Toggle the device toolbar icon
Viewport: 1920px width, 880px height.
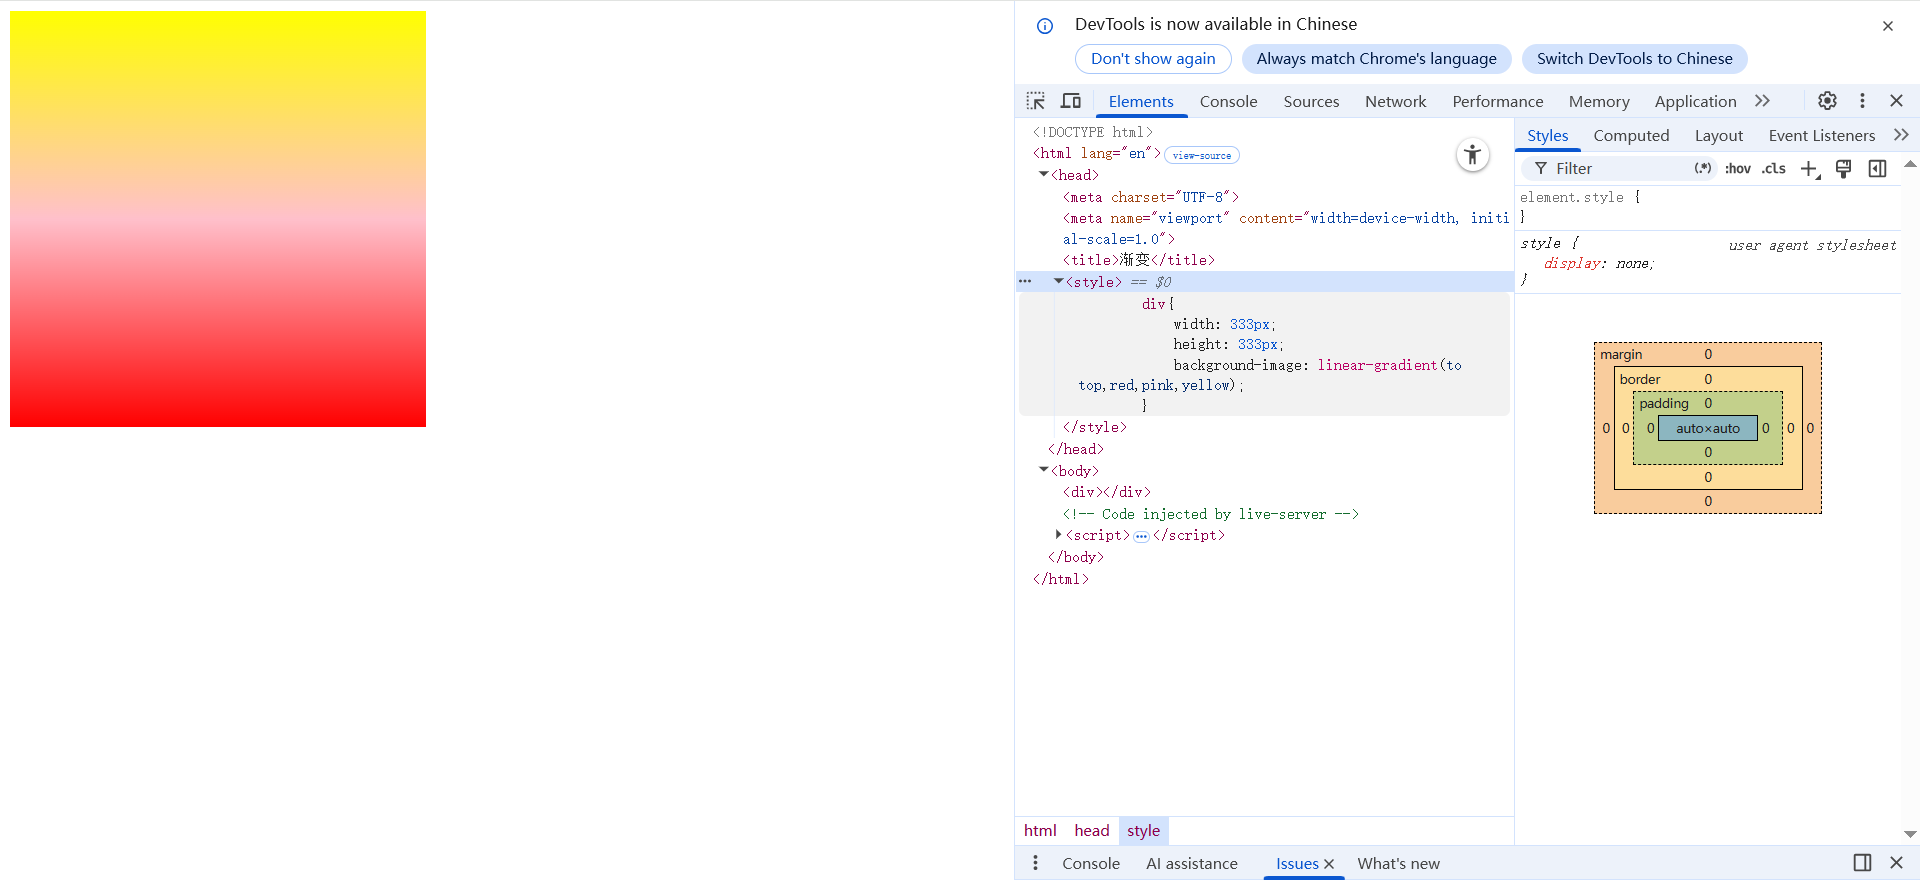coord(1071,101)
